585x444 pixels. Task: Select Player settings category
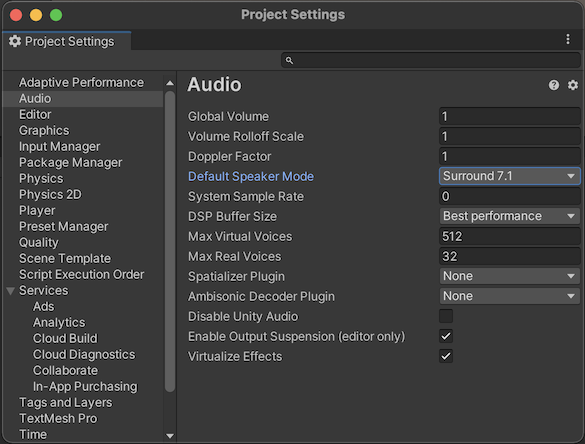(x=37, y=210)
